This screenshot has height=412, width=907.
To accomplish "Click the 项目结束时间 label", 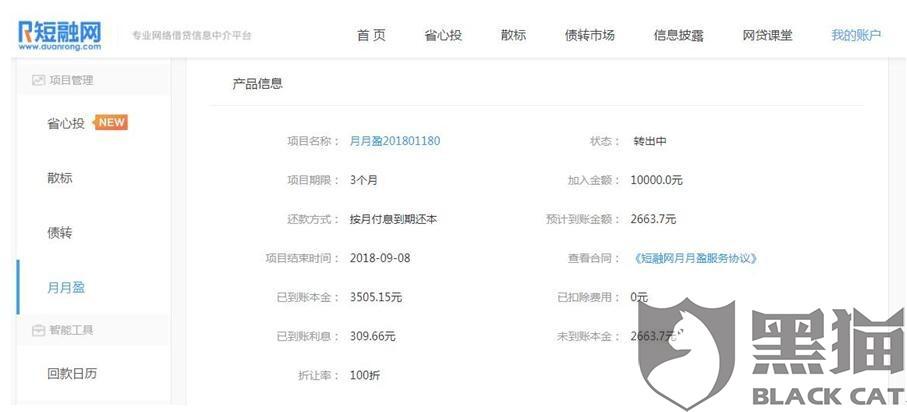I will tap(302, 258).
